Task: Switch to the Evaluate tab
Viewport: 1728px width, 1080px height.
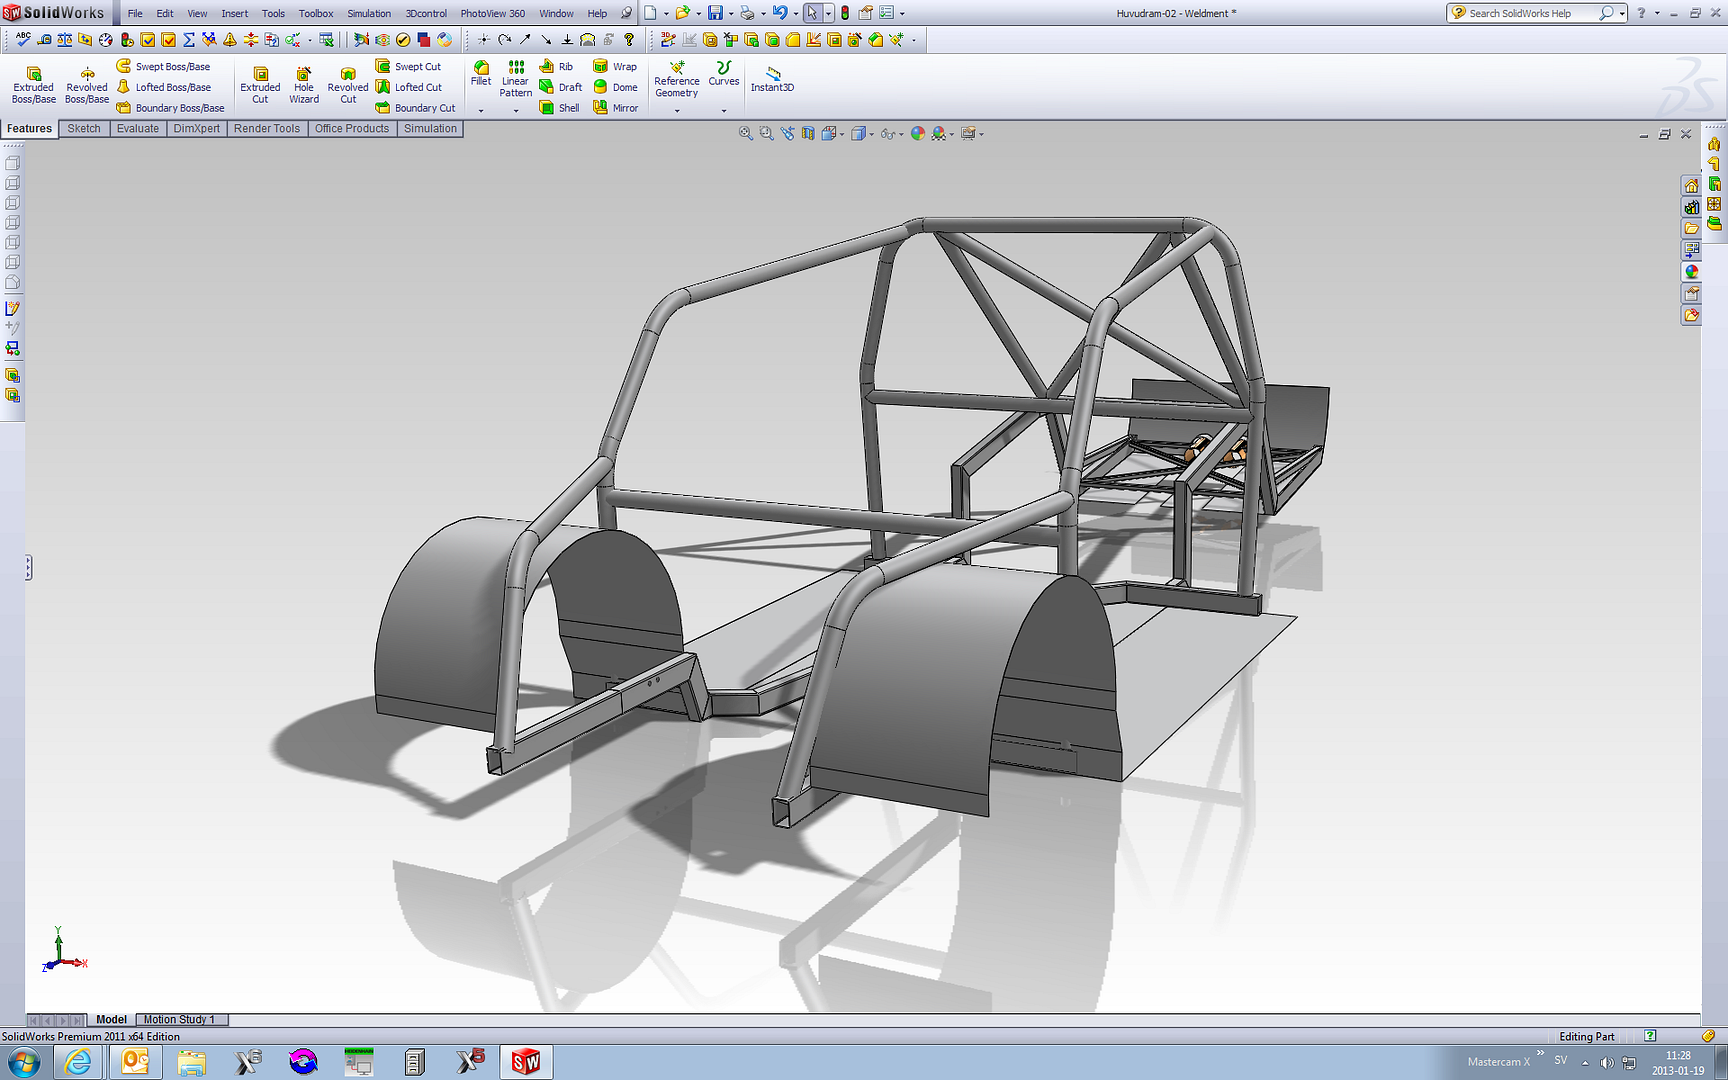Action: click(138, 128)
